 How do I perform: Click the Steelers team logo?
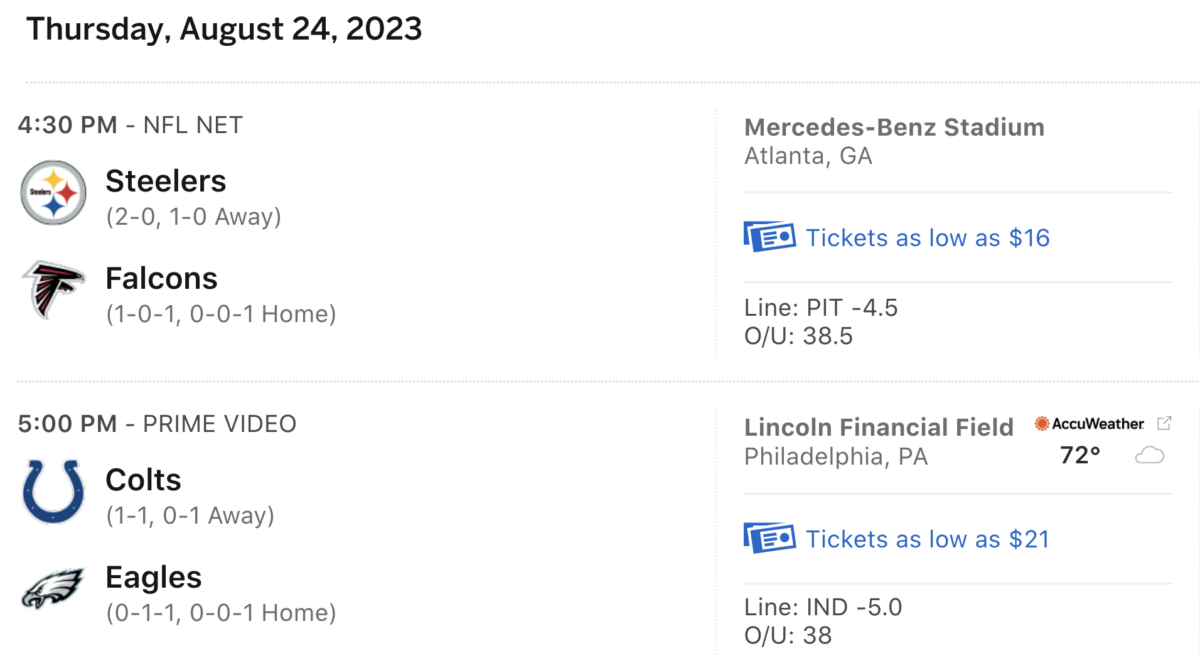tap(53, 193)
